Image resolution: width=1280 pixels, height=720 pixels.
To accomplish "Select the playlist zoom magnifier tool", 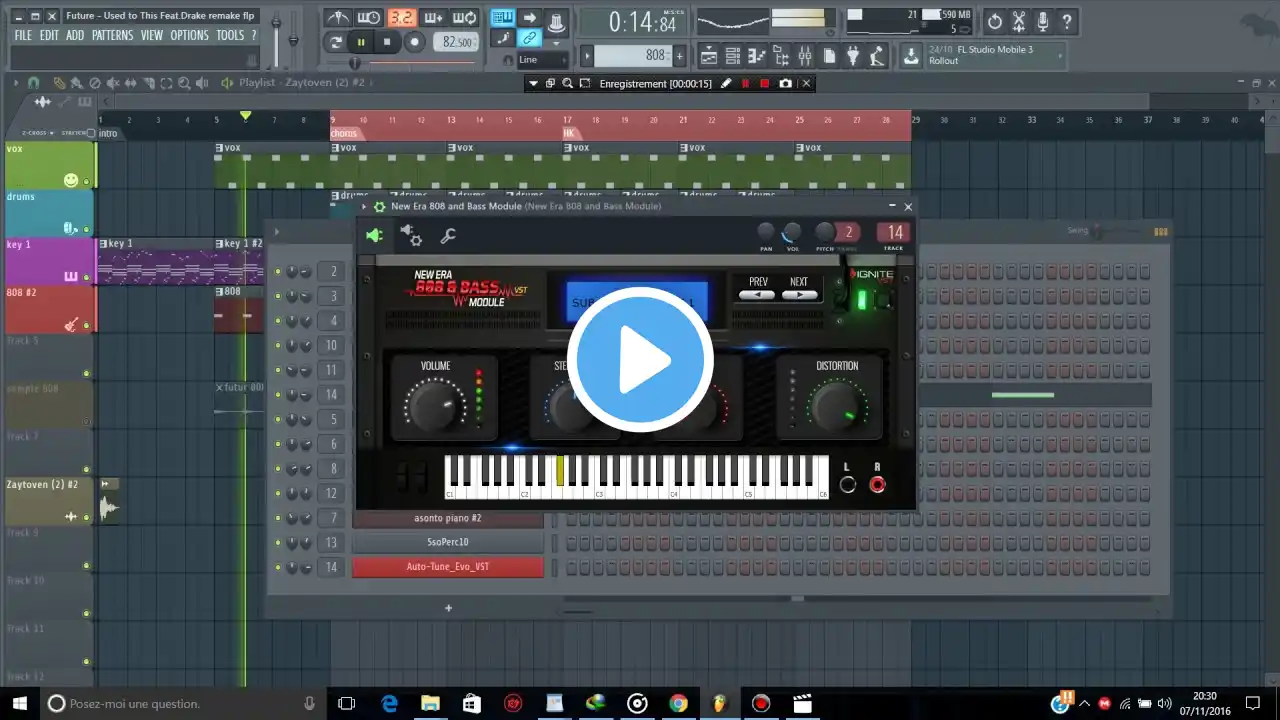I will [184, 83].
